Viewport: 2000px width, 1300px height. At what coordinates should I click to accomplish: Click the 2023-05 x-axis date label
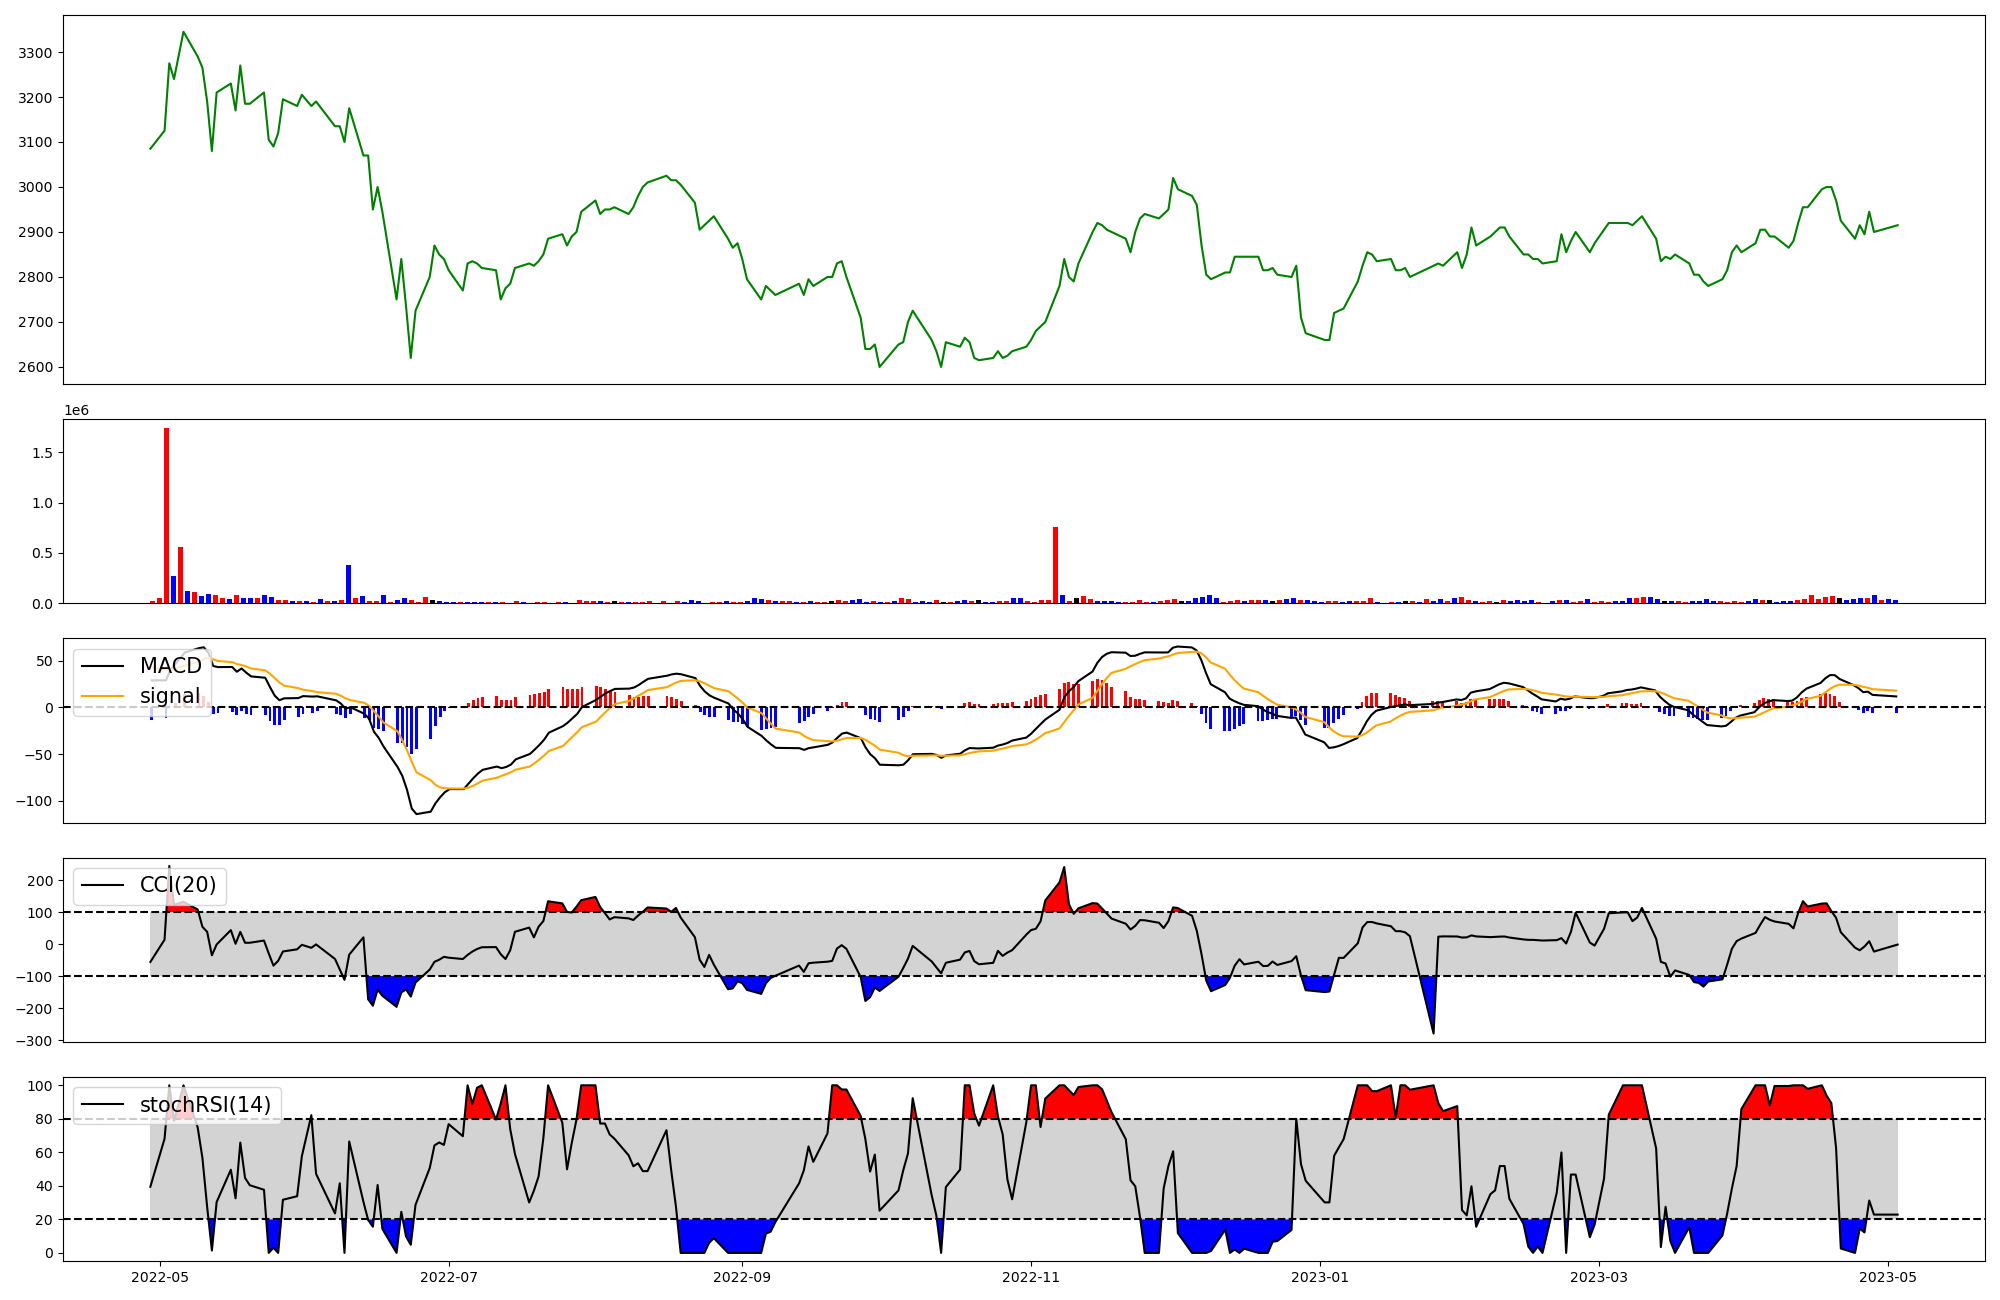point(1888,1277)
